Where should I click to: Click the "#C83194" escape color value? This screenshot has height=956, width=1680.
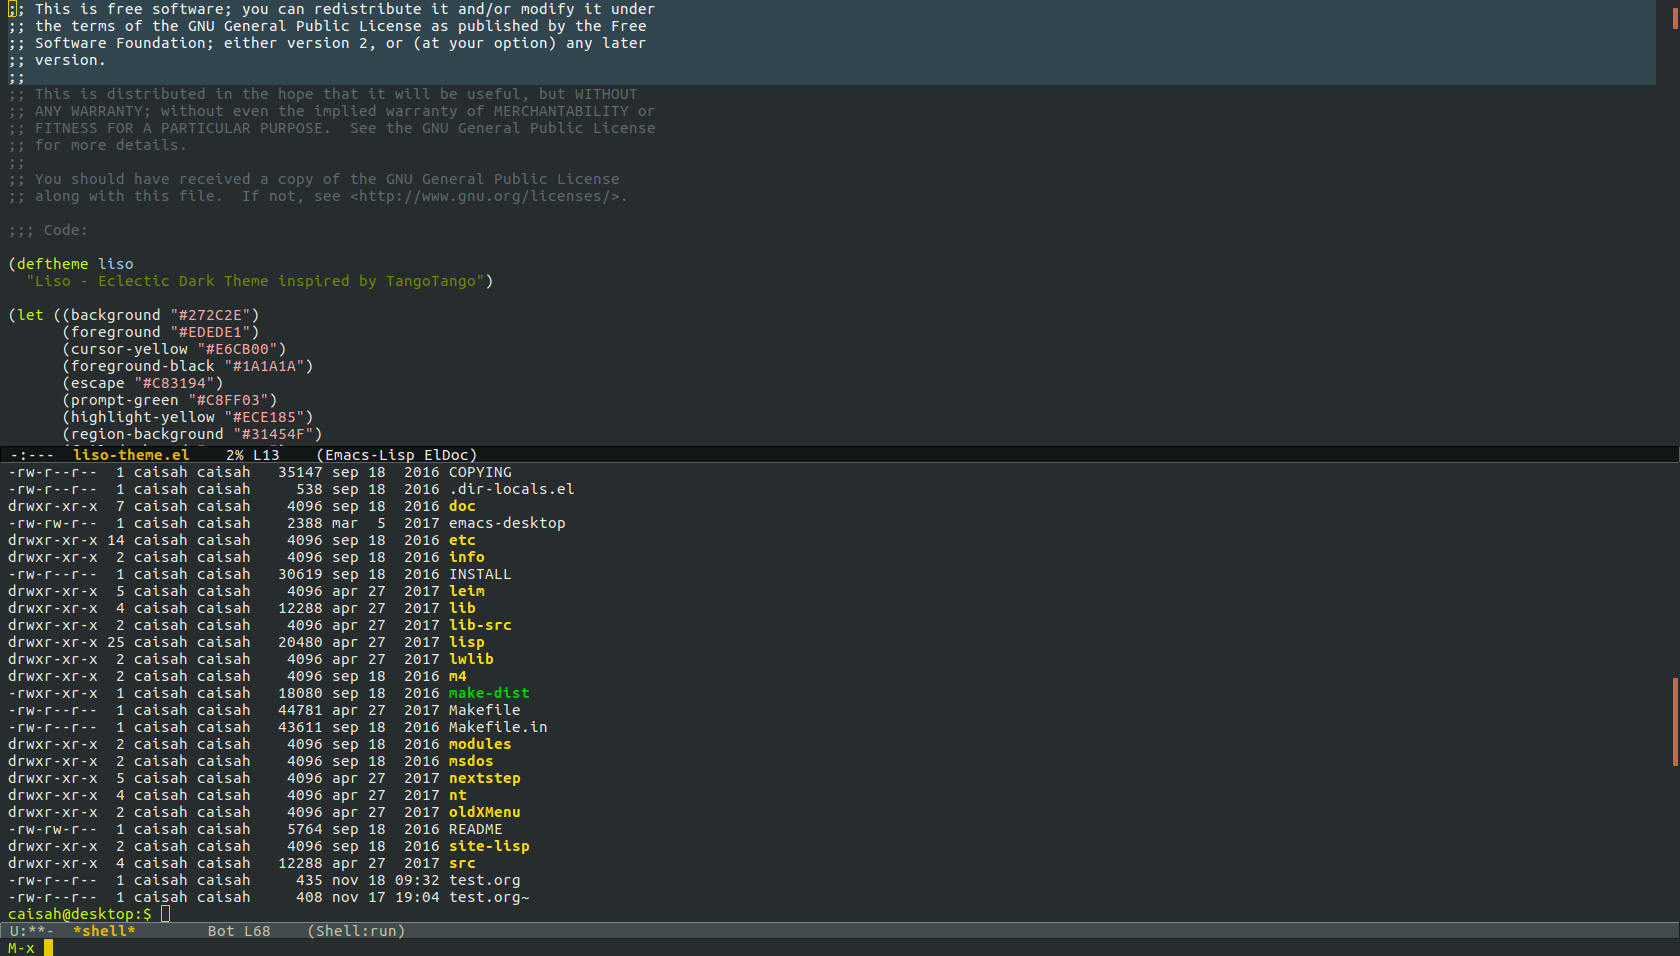[174, 383]
